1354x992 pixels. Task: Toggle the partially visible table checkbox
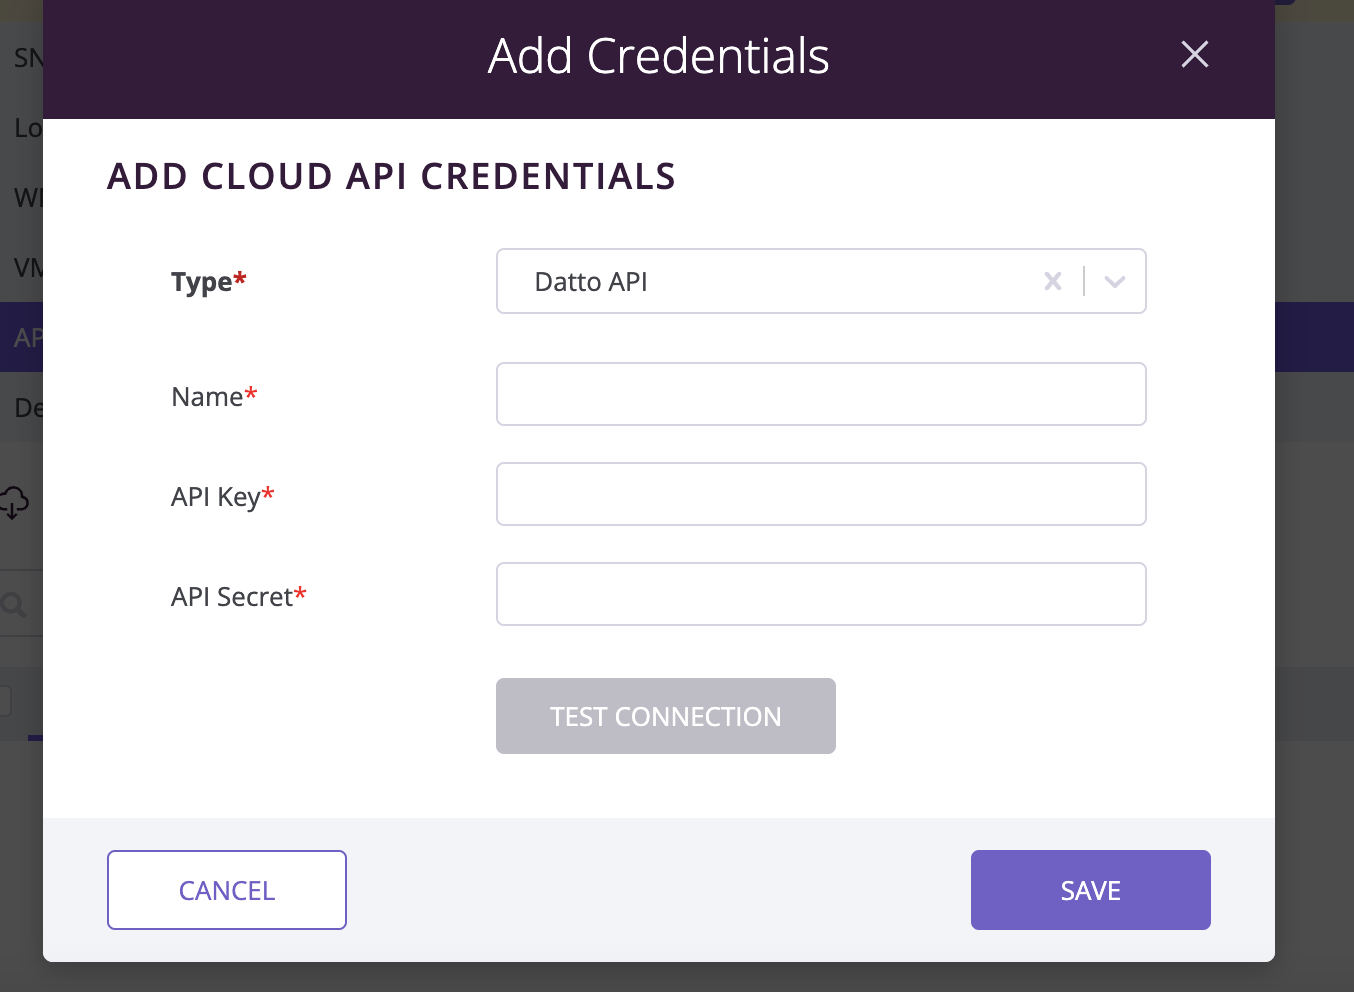pyautogui.click(x=4, y=701)
